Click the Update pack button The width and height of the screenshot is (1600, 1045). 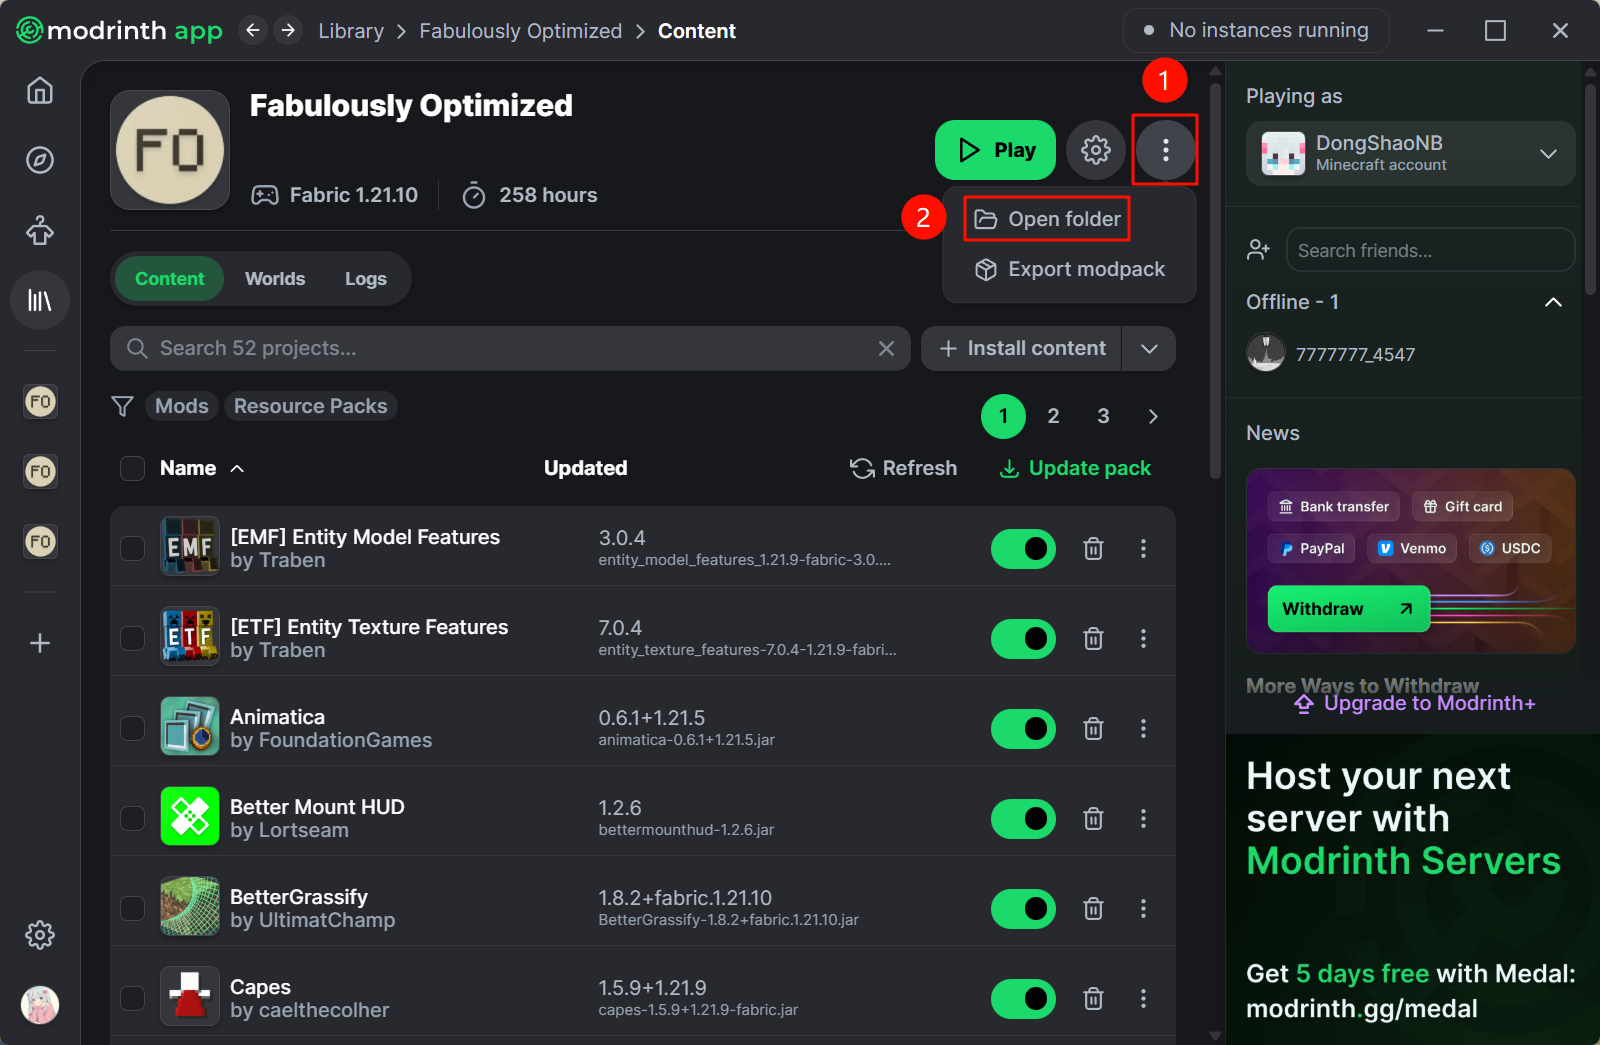(1076, 468)
